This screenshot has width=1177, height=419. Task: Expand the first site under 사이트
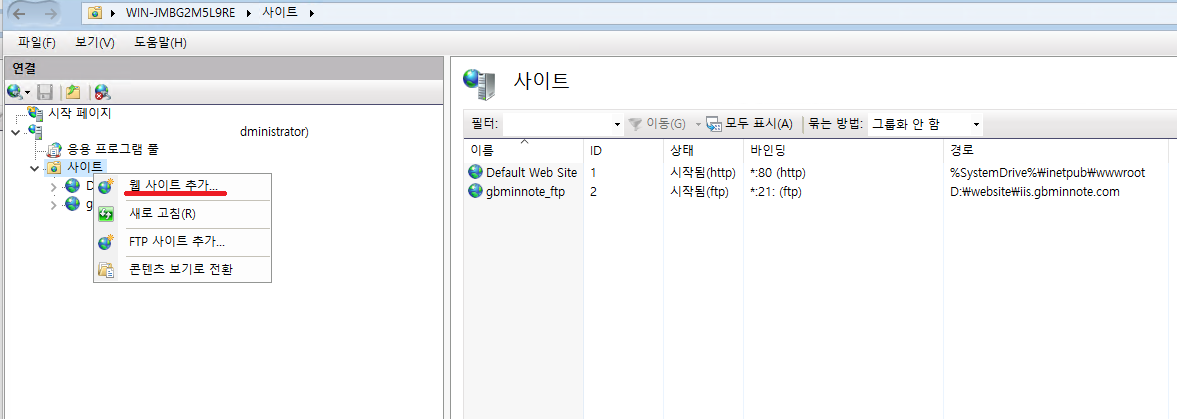(53, 185)
